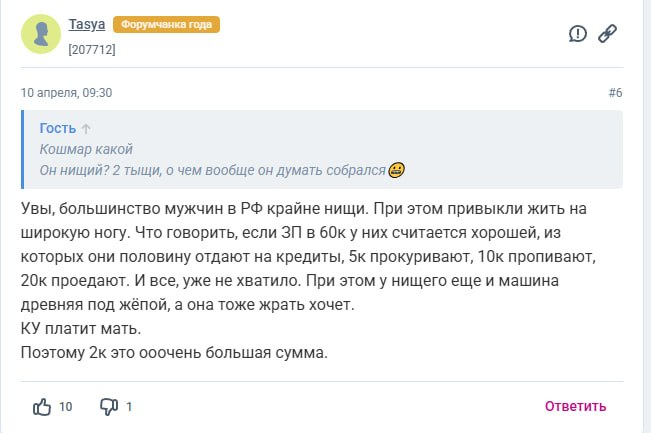Dislike the post with thumbs-down icon
Screen dimensions: 651x433
[x=109, y=407]
